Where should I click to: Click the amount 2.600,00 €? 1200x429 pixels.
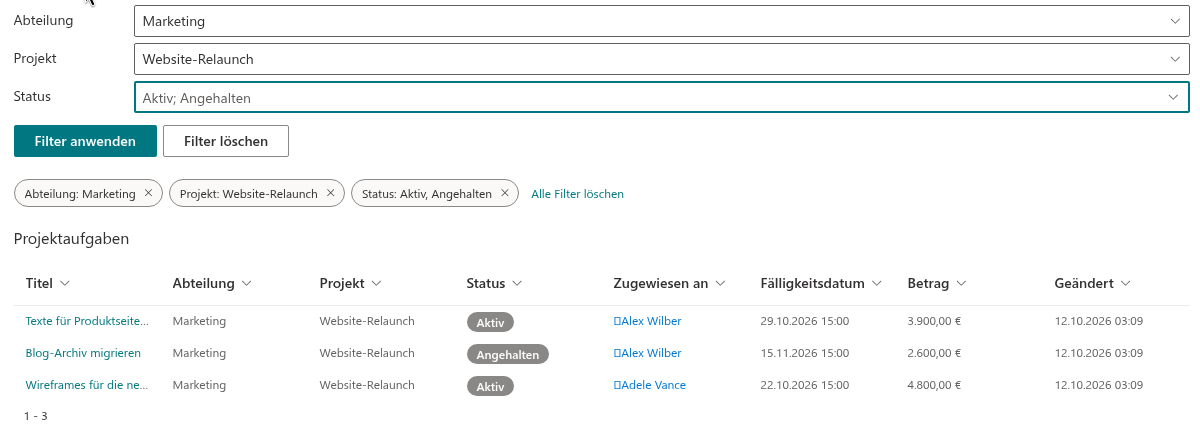[934, 353]
